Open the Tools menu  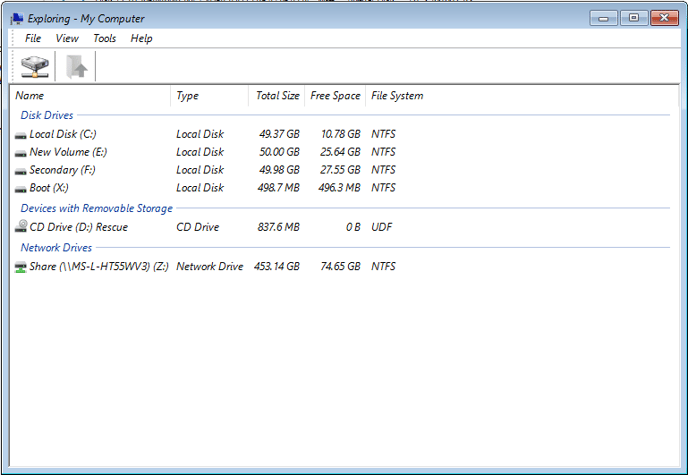click(104, 39)
